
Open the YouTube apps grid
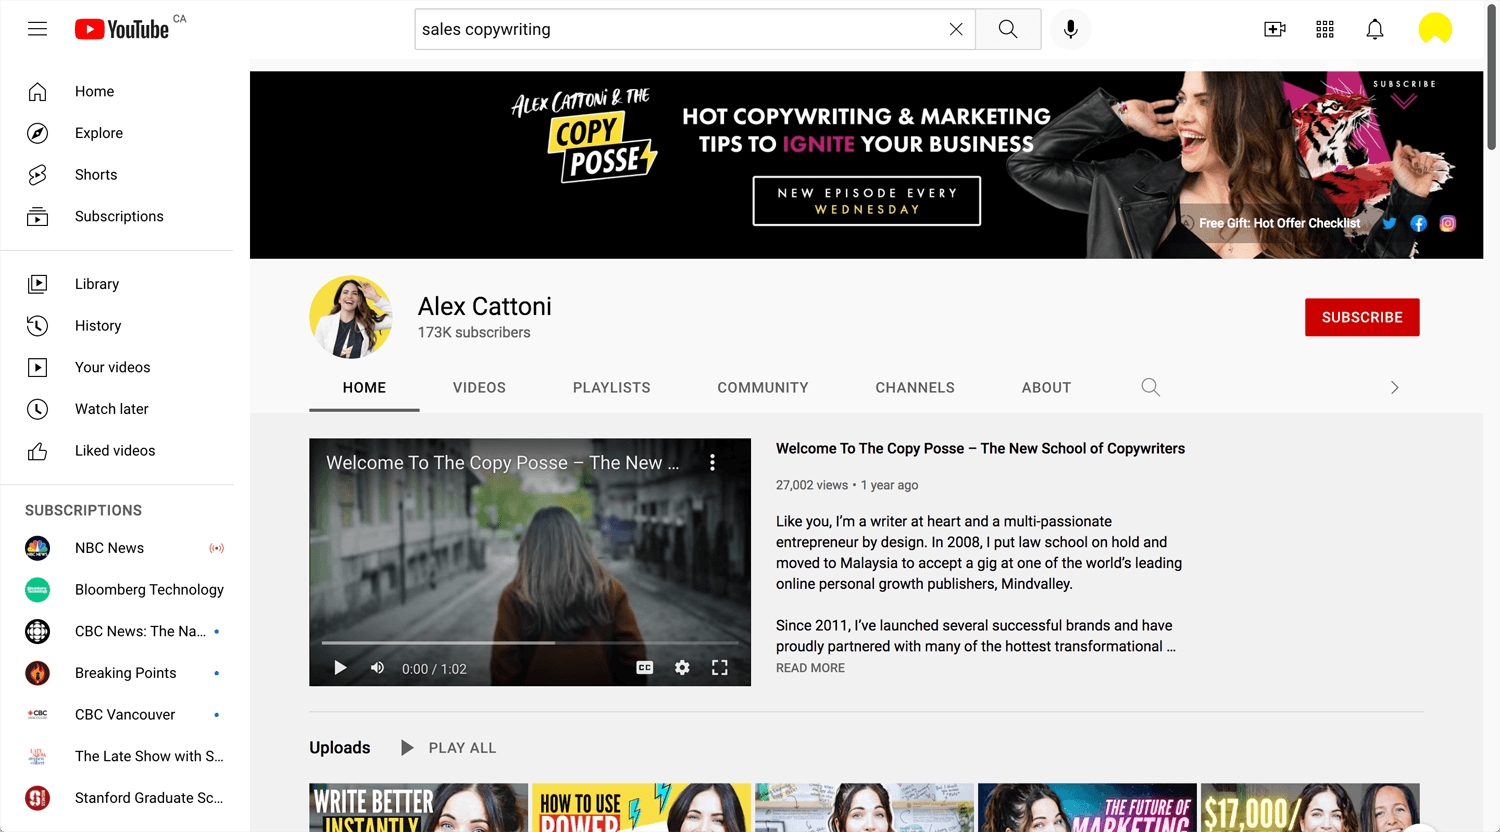point(1325,29)
